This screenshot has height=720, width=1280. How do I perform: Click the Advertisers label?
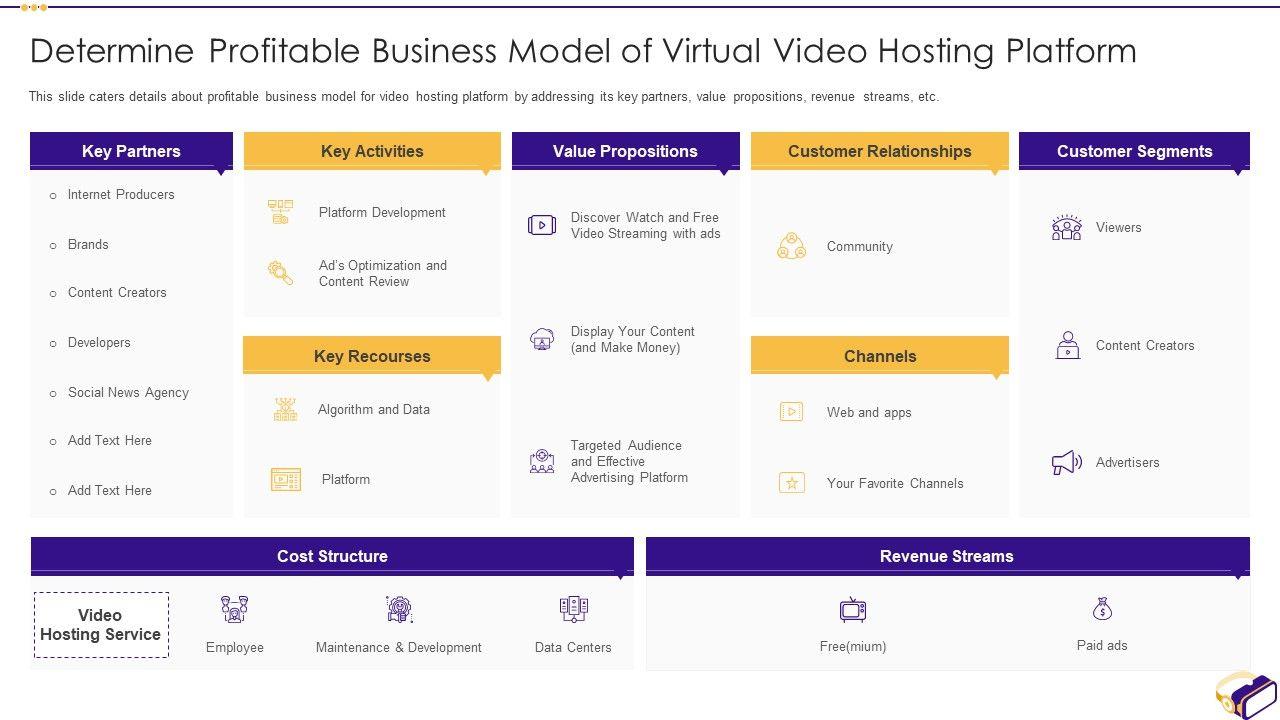[1127, 462]
